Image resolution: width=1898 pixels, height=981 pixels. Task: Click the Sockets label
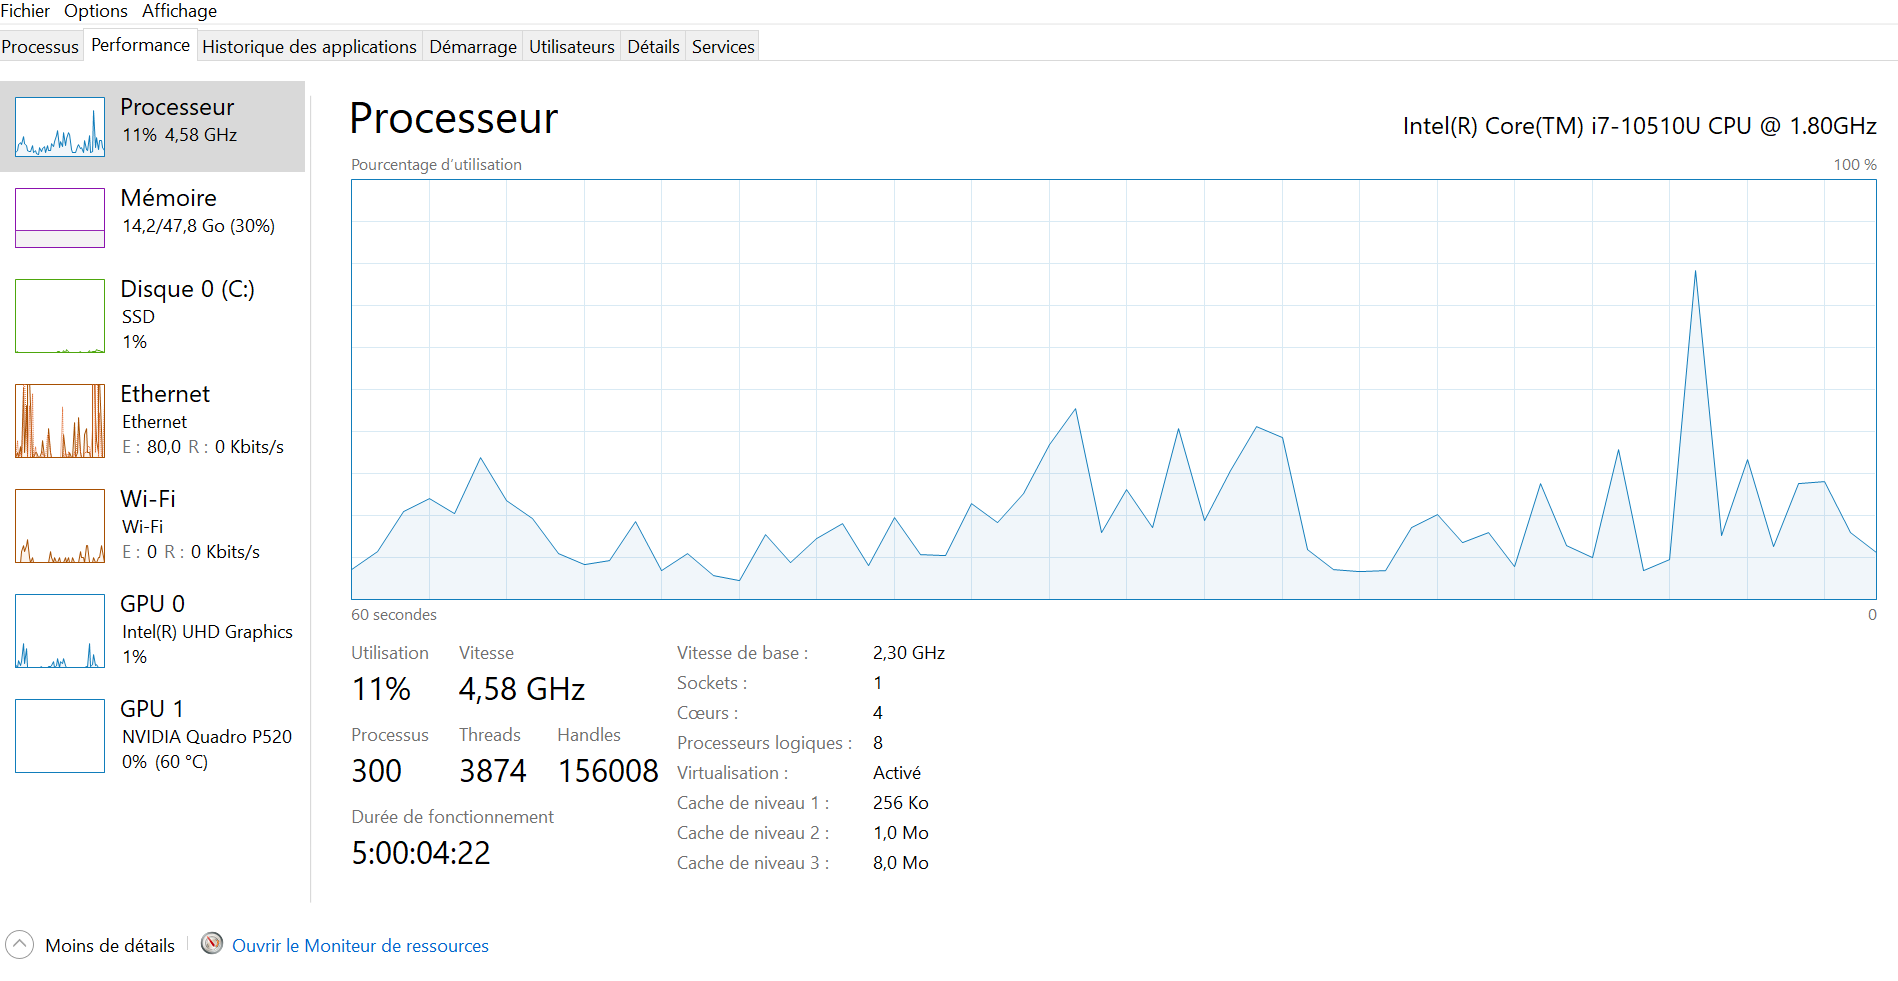[x=712, y=683]
